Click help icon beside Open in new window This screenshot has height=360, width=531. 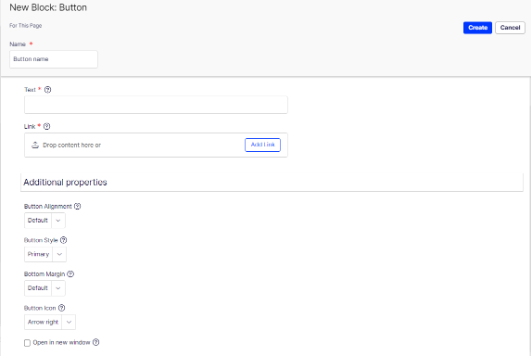point(96,342)
